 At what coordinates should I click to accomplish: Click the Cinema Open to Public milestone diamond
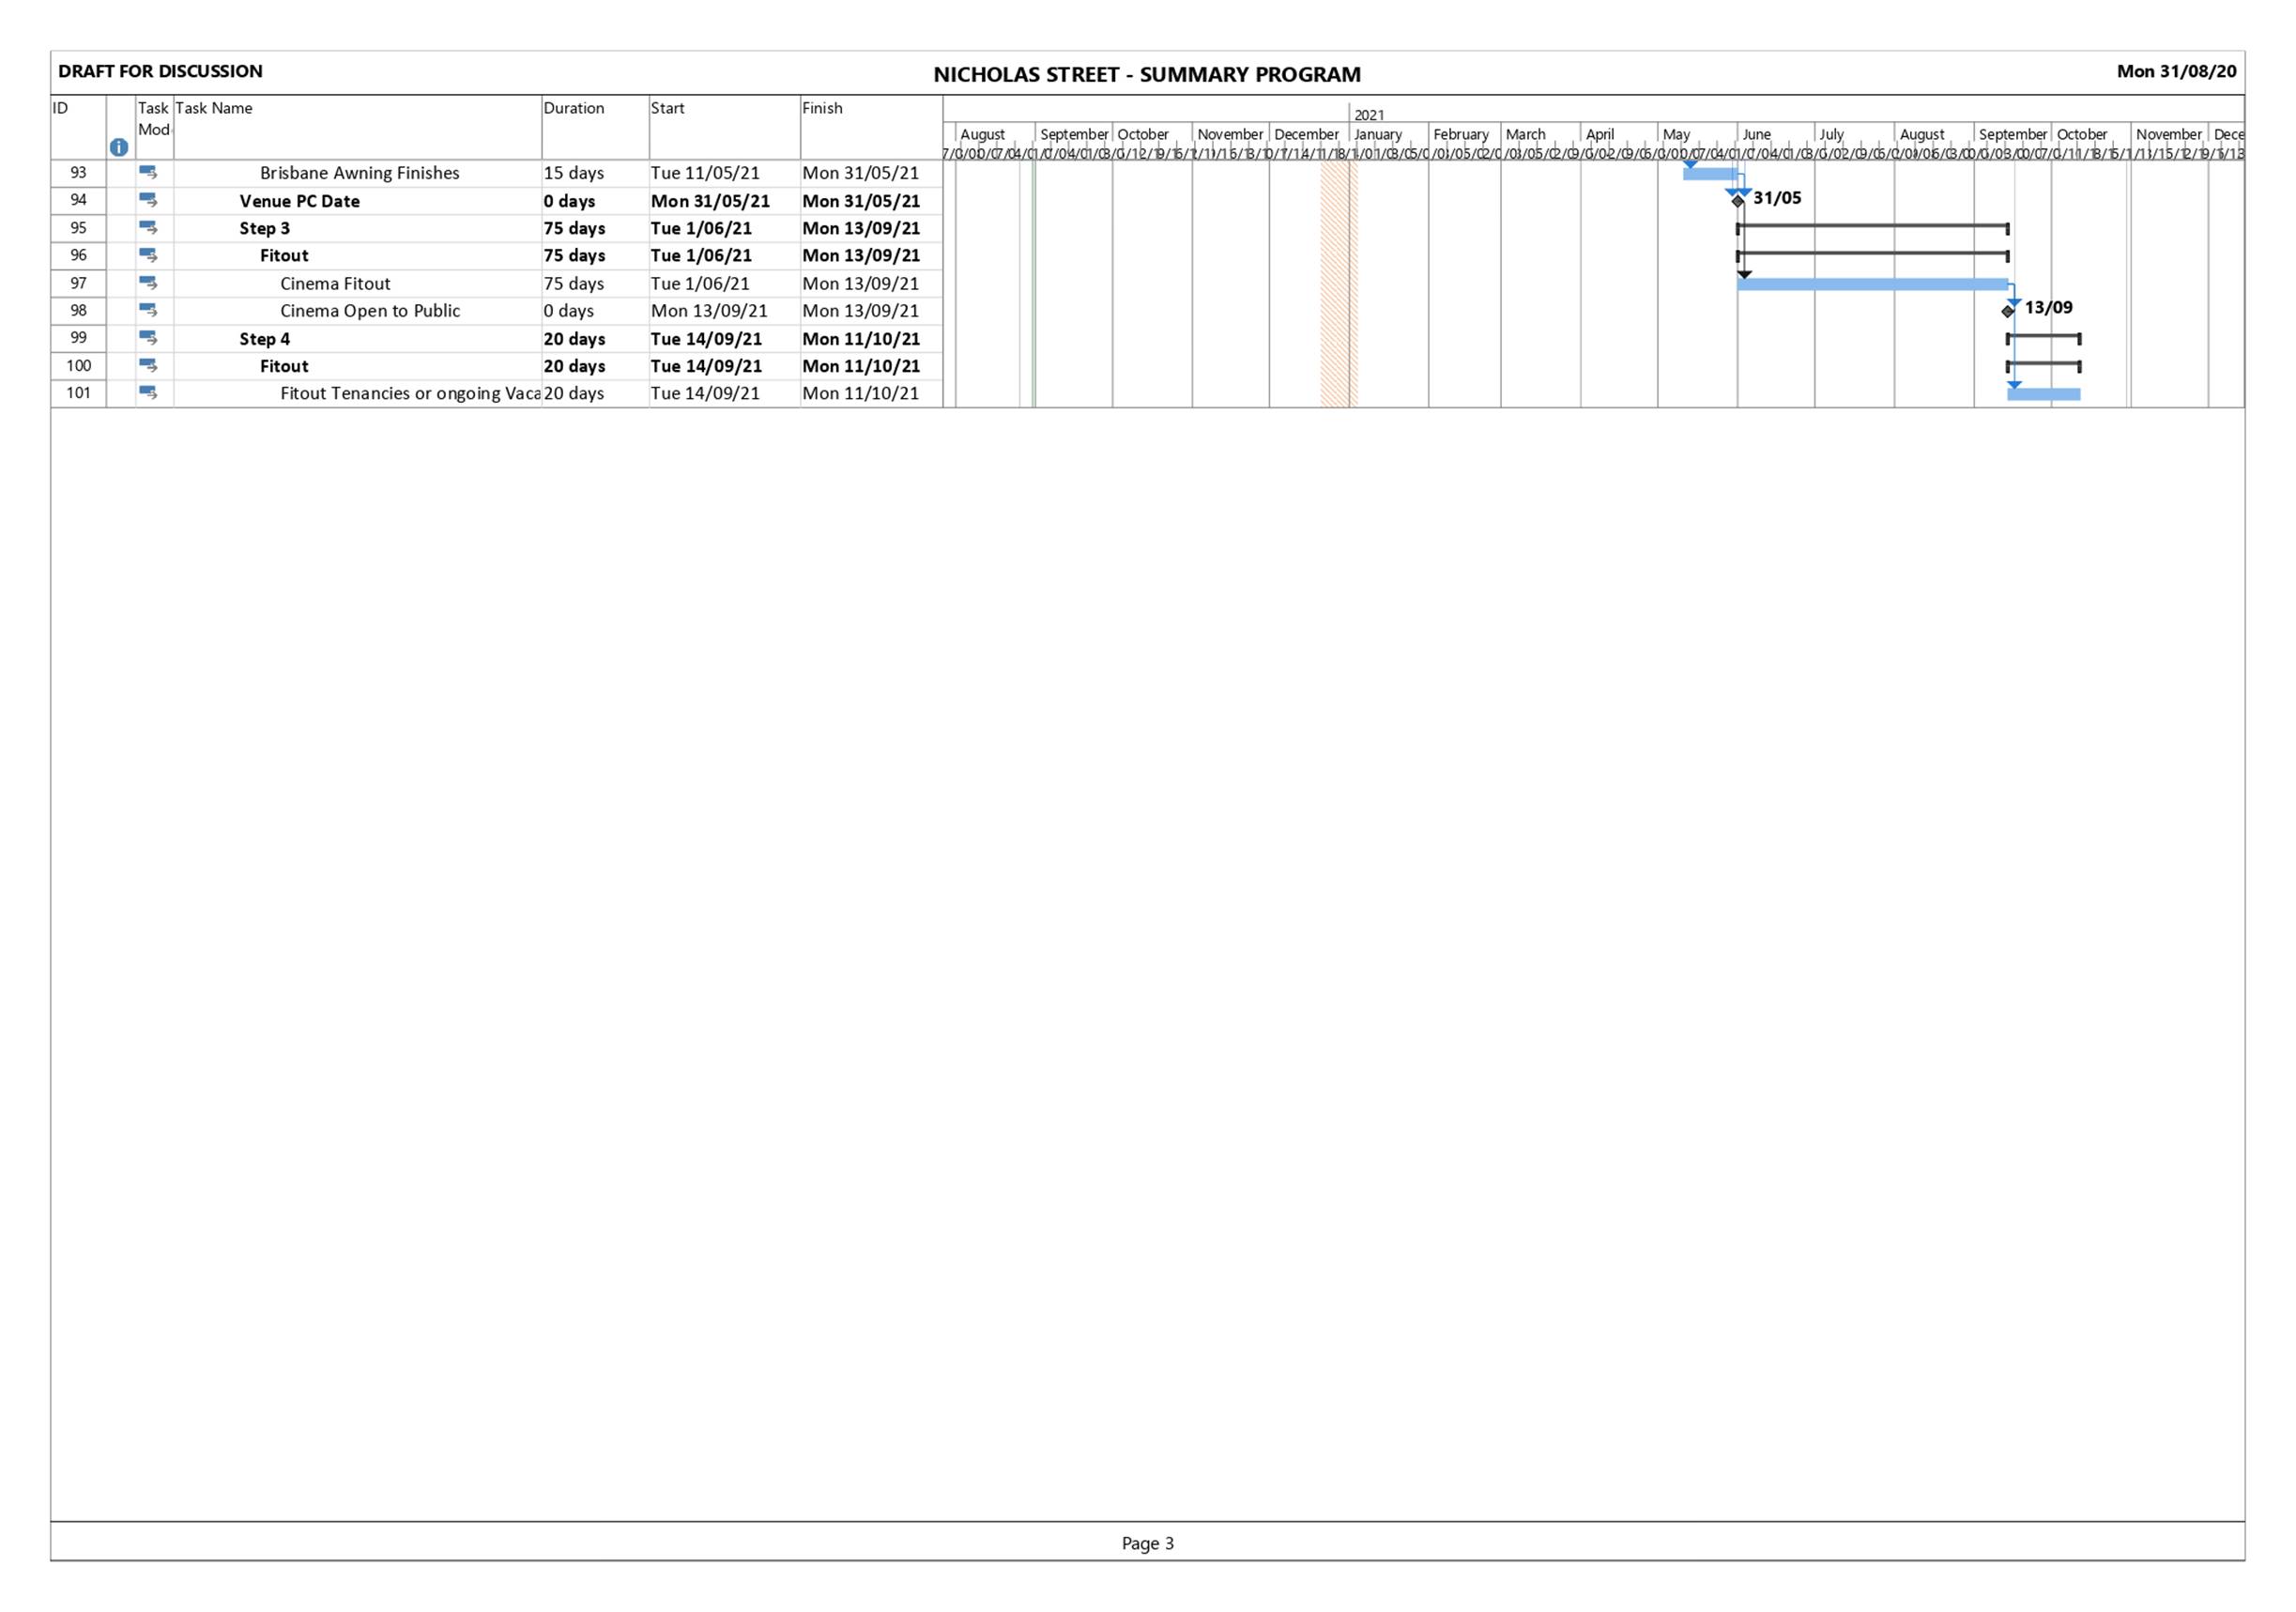click(2008, 311)
